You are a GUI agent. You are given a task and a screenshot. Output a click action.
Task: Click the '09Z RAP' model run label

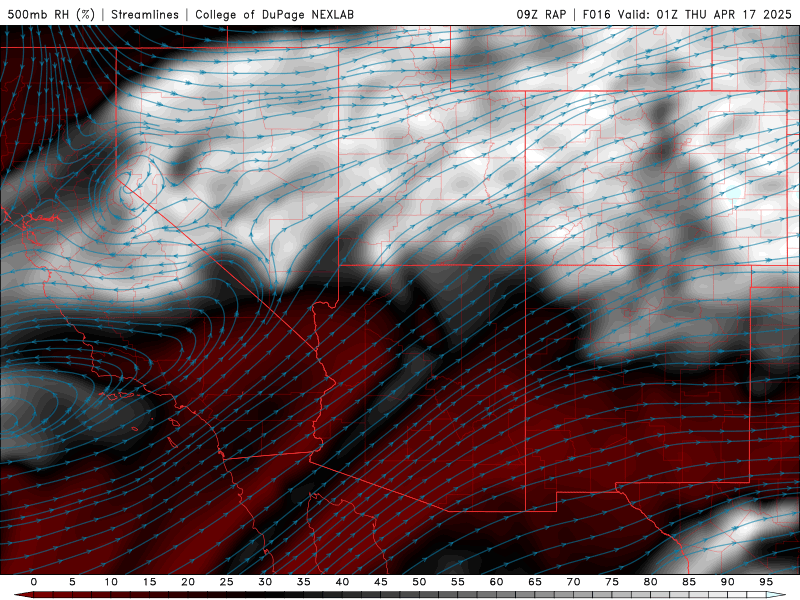[x=541, y=14]
